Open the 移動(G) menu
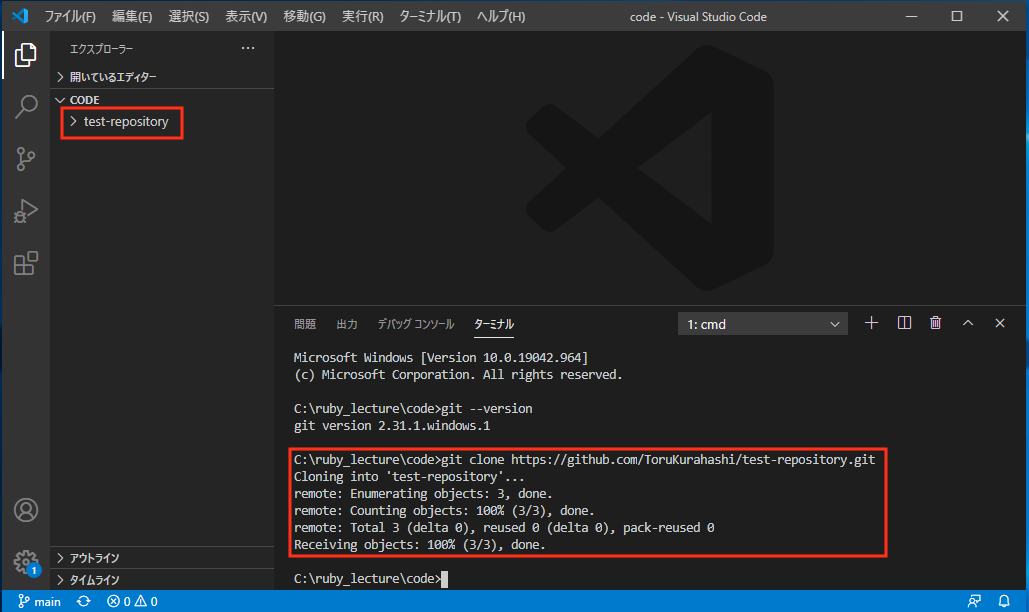 pyautogui.click(x=304, y=16)
